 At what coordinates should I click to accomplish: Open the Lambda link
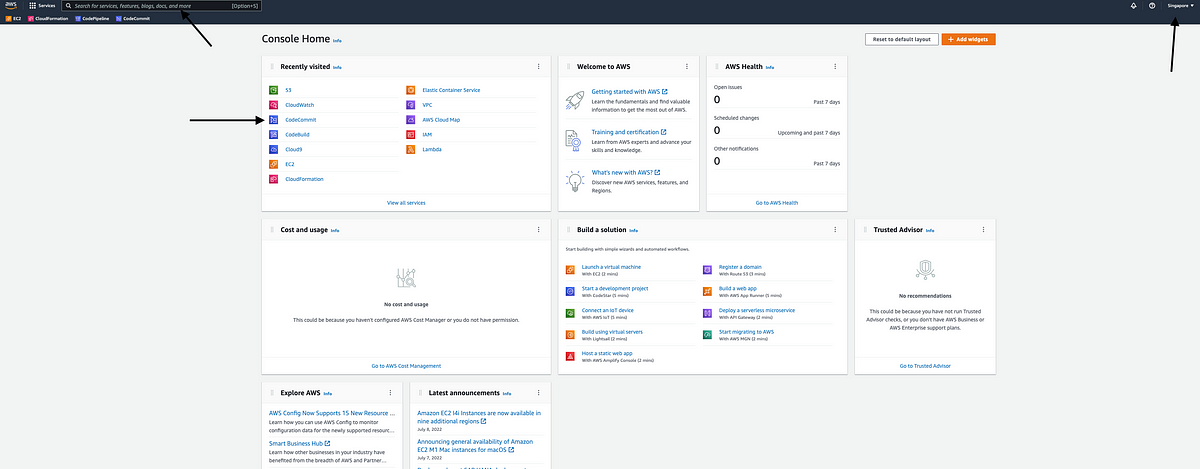point(431,149)
